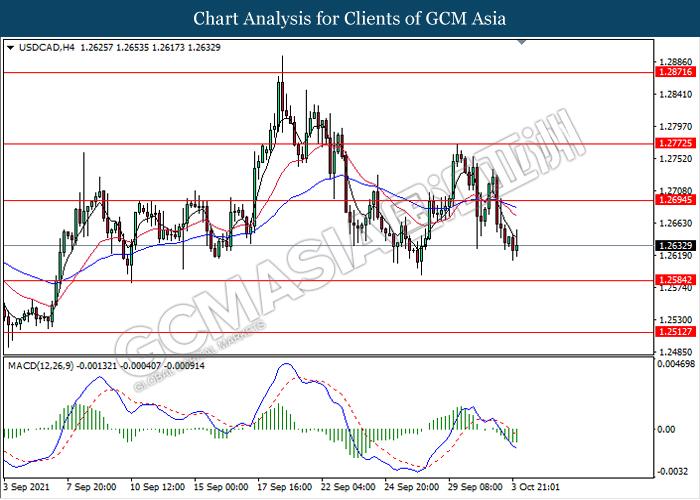Image resolution: width=700 pixels, height=500 pixels.
Task: Click the triangle arrow beside USDCAD,H4
Action: [x=10, y=47]
